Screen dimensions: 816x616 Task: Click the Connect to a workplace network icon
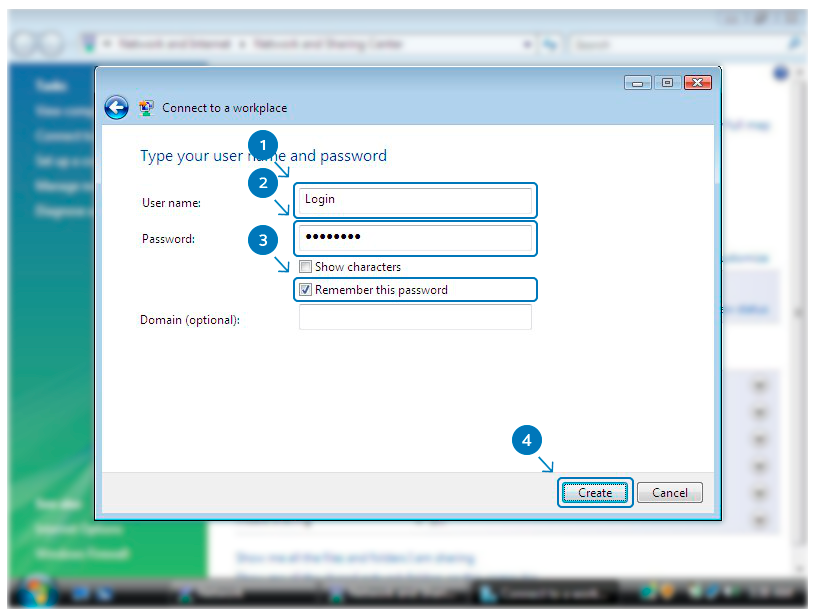coord(146,108)
